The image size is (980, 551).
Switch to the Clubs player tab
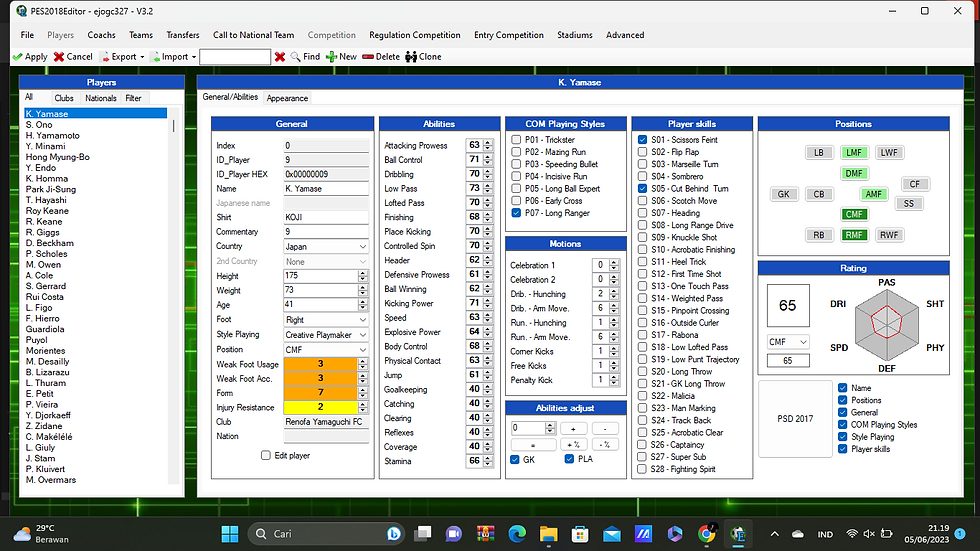(x=64, y=98)
